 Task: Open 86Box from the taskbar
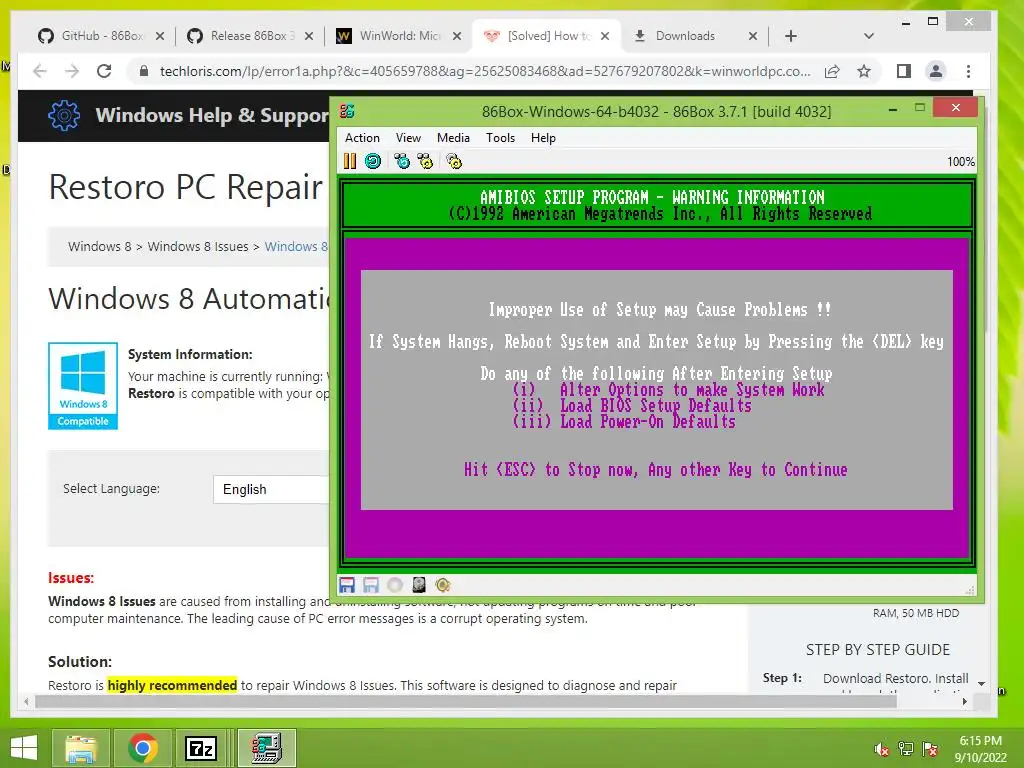(x=266, y=748)
